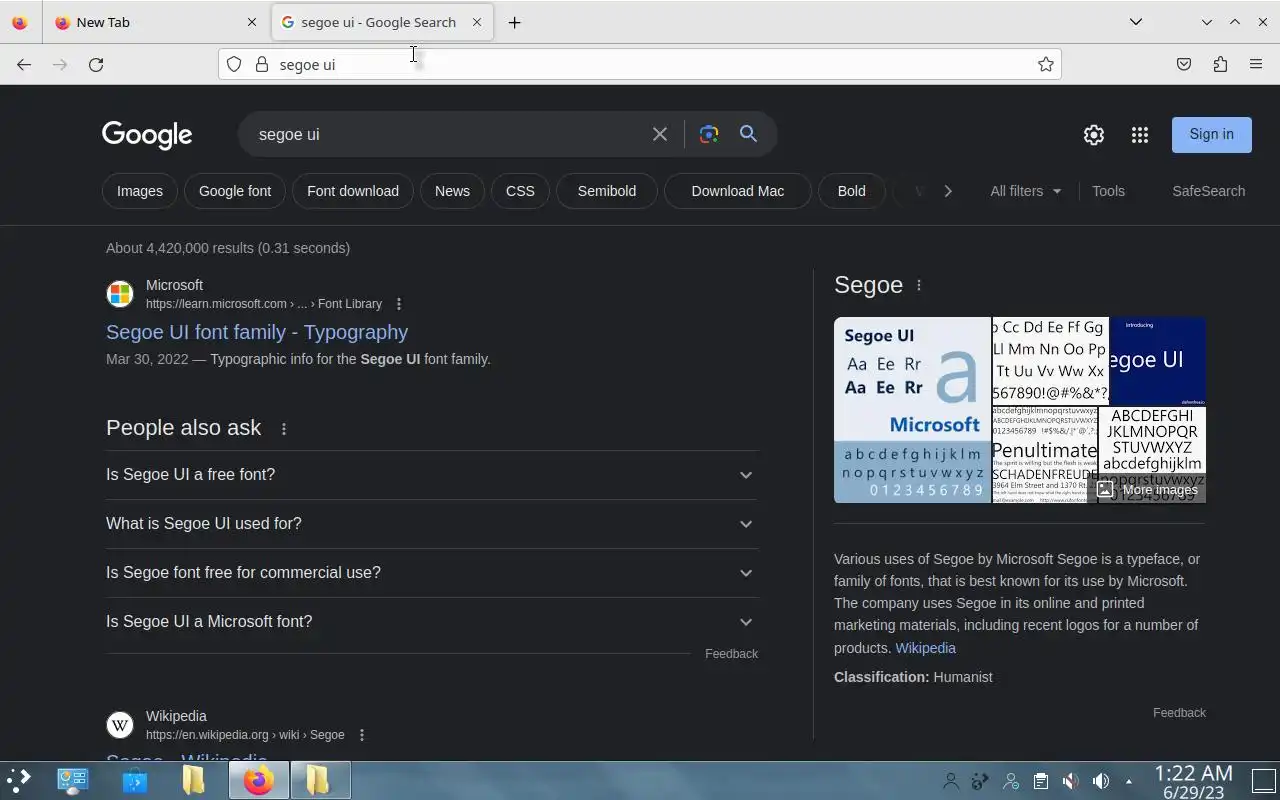Image resolution: width=1280 pixels, height=800 pixels.
Task: Select the Bold filter chip
Action: click(852, 191)
